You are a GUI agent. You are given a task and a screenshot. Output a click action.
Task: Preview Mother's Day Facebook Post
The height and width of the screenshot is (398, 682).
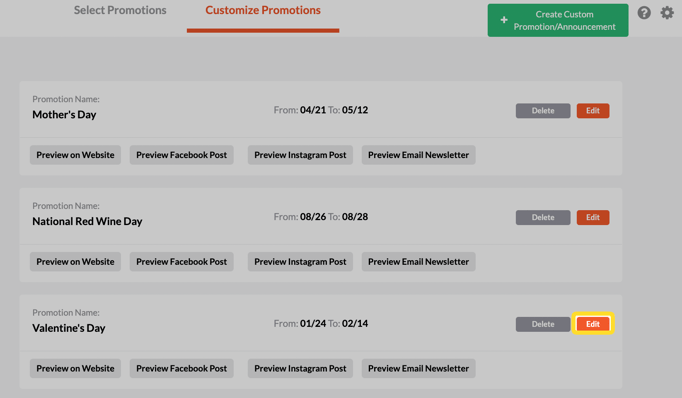click(x=181, y=155)
